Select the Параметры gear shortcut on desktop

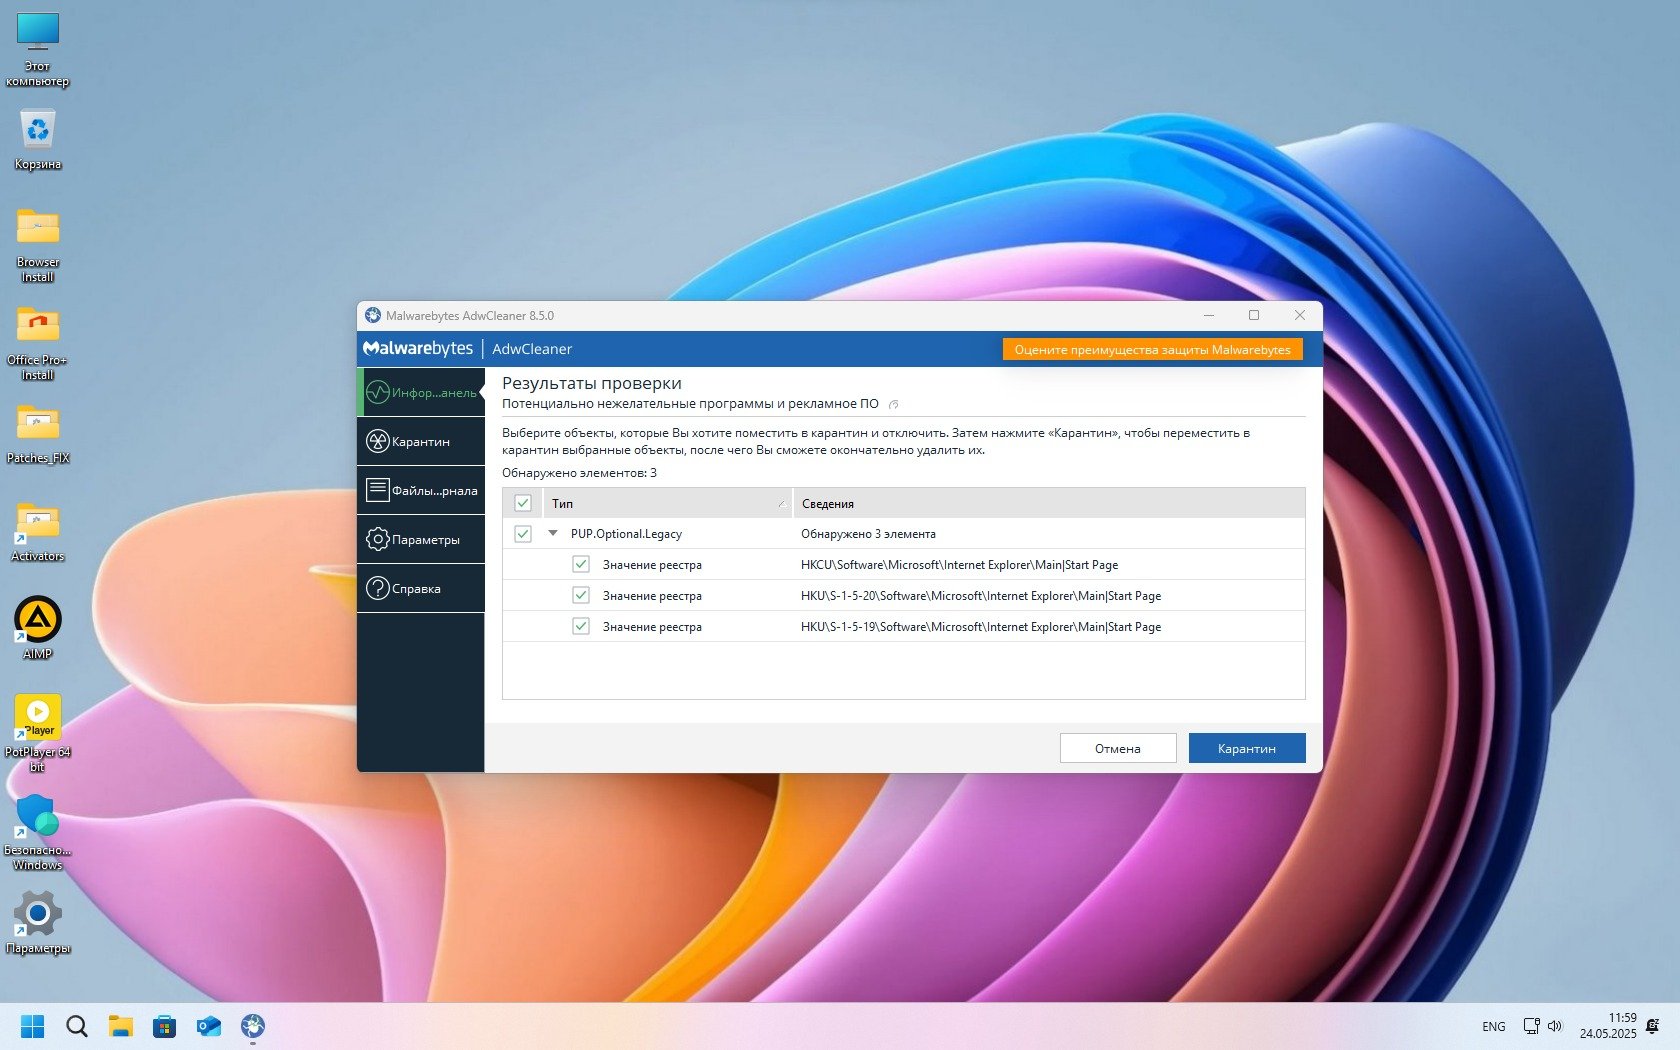click(38, 922)
